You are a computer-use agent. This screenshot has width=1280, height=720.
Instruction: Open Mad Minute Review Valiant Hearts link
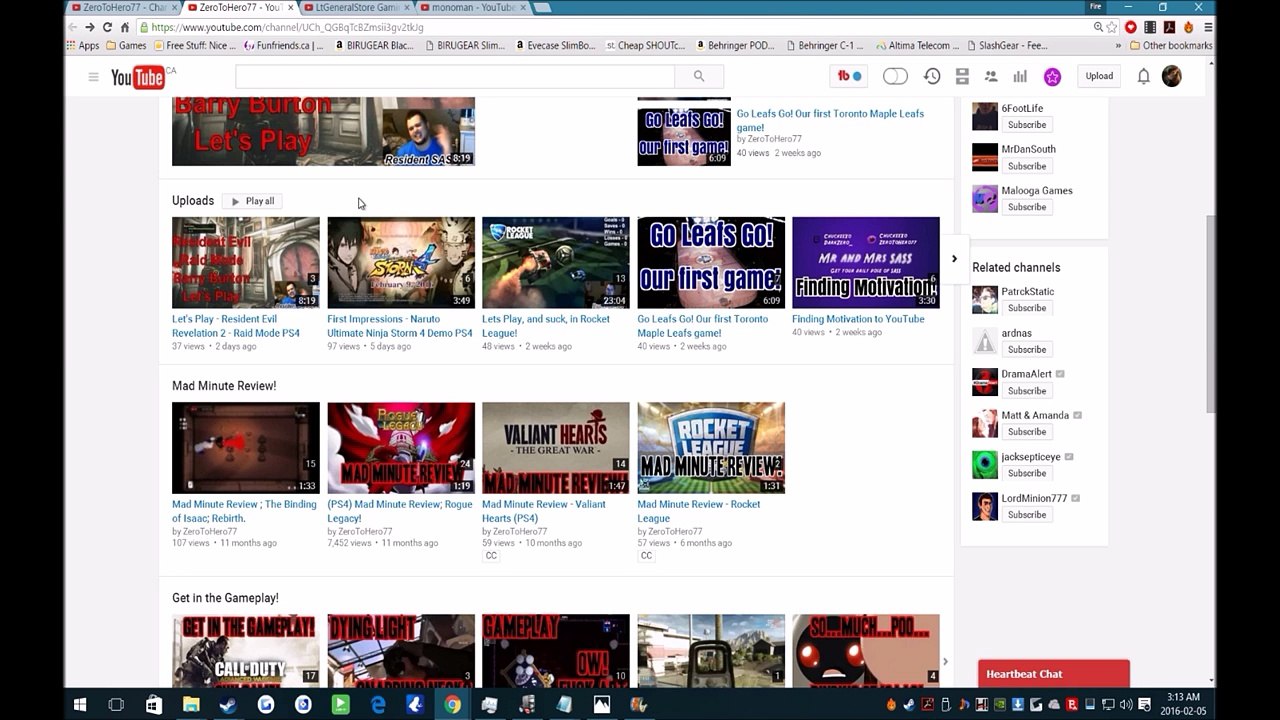coord(544,511)
